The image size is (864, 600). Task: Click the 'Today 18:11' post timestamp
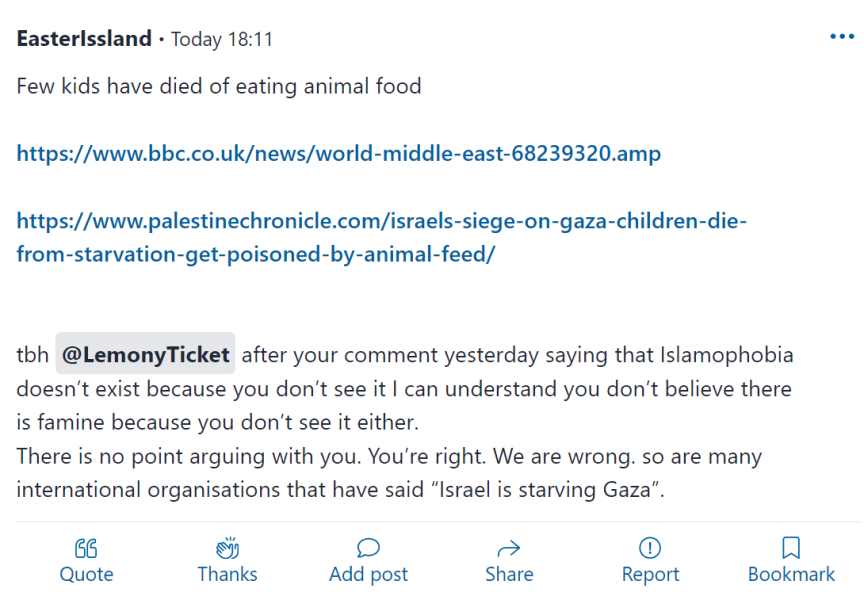coord(222,40)
